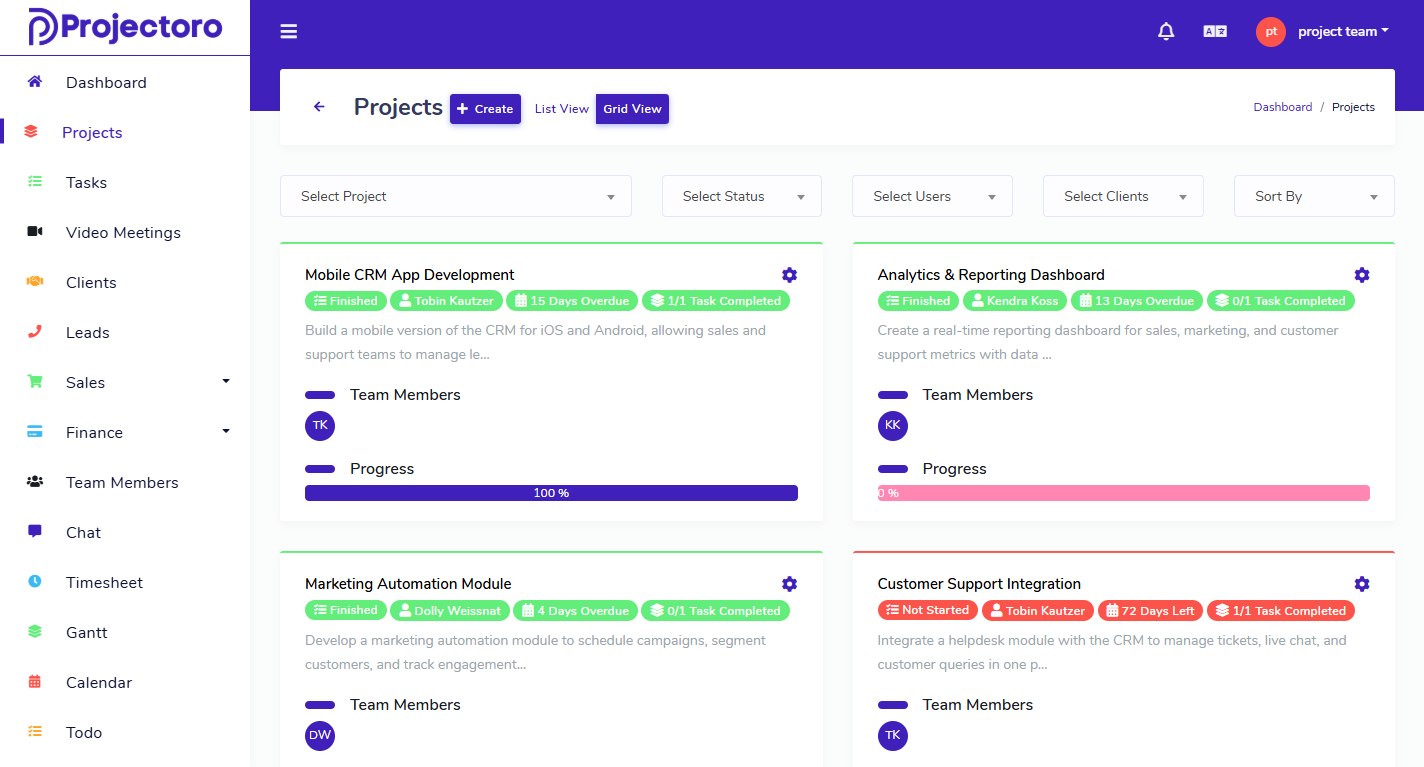Expand the Sales sidebar submenu
Image resolution: width=1424 pixels, height=767 pixels.
click(125, 382)
